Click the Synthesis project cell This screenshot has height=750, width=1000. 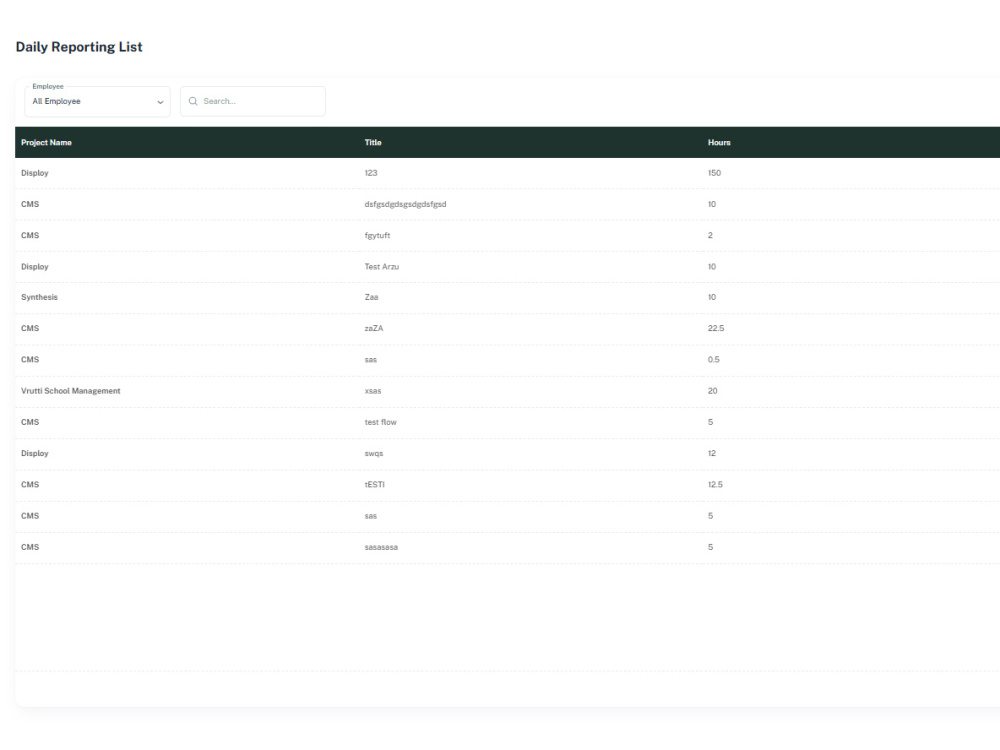(40, 297)
